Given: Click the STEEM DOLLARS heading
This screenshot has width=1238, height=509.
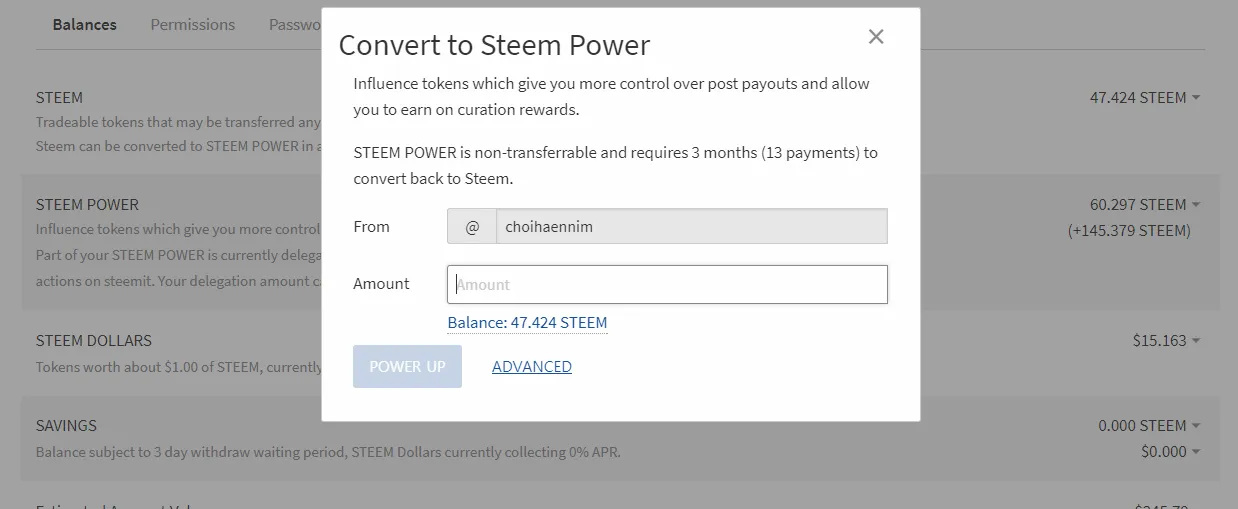Looking at the screenshot, I should click(94, 340).
